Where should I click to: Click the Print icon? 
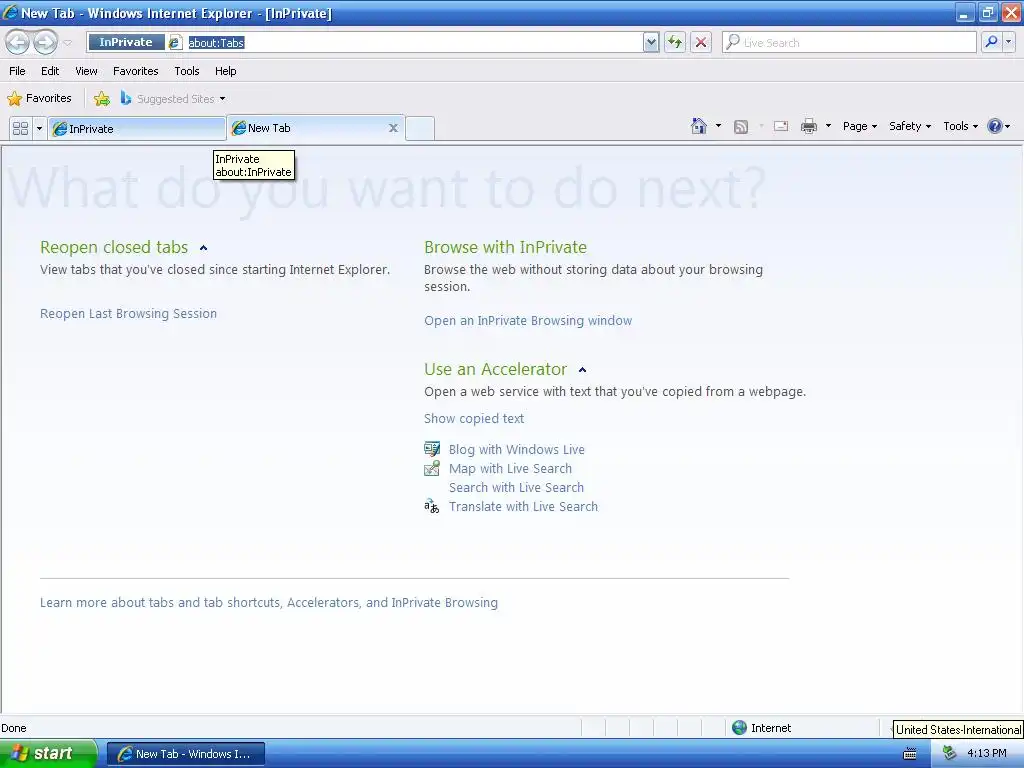coord(808,126)
